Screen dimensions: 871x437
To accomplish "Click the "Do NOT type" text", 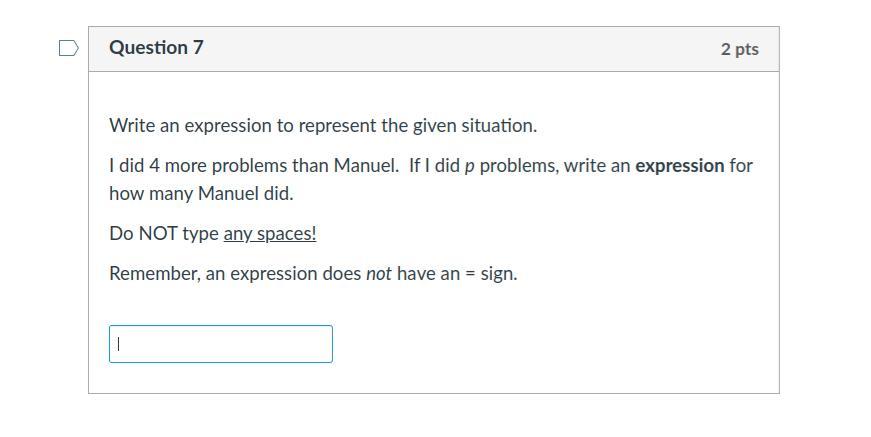I will tap(164, 234).
